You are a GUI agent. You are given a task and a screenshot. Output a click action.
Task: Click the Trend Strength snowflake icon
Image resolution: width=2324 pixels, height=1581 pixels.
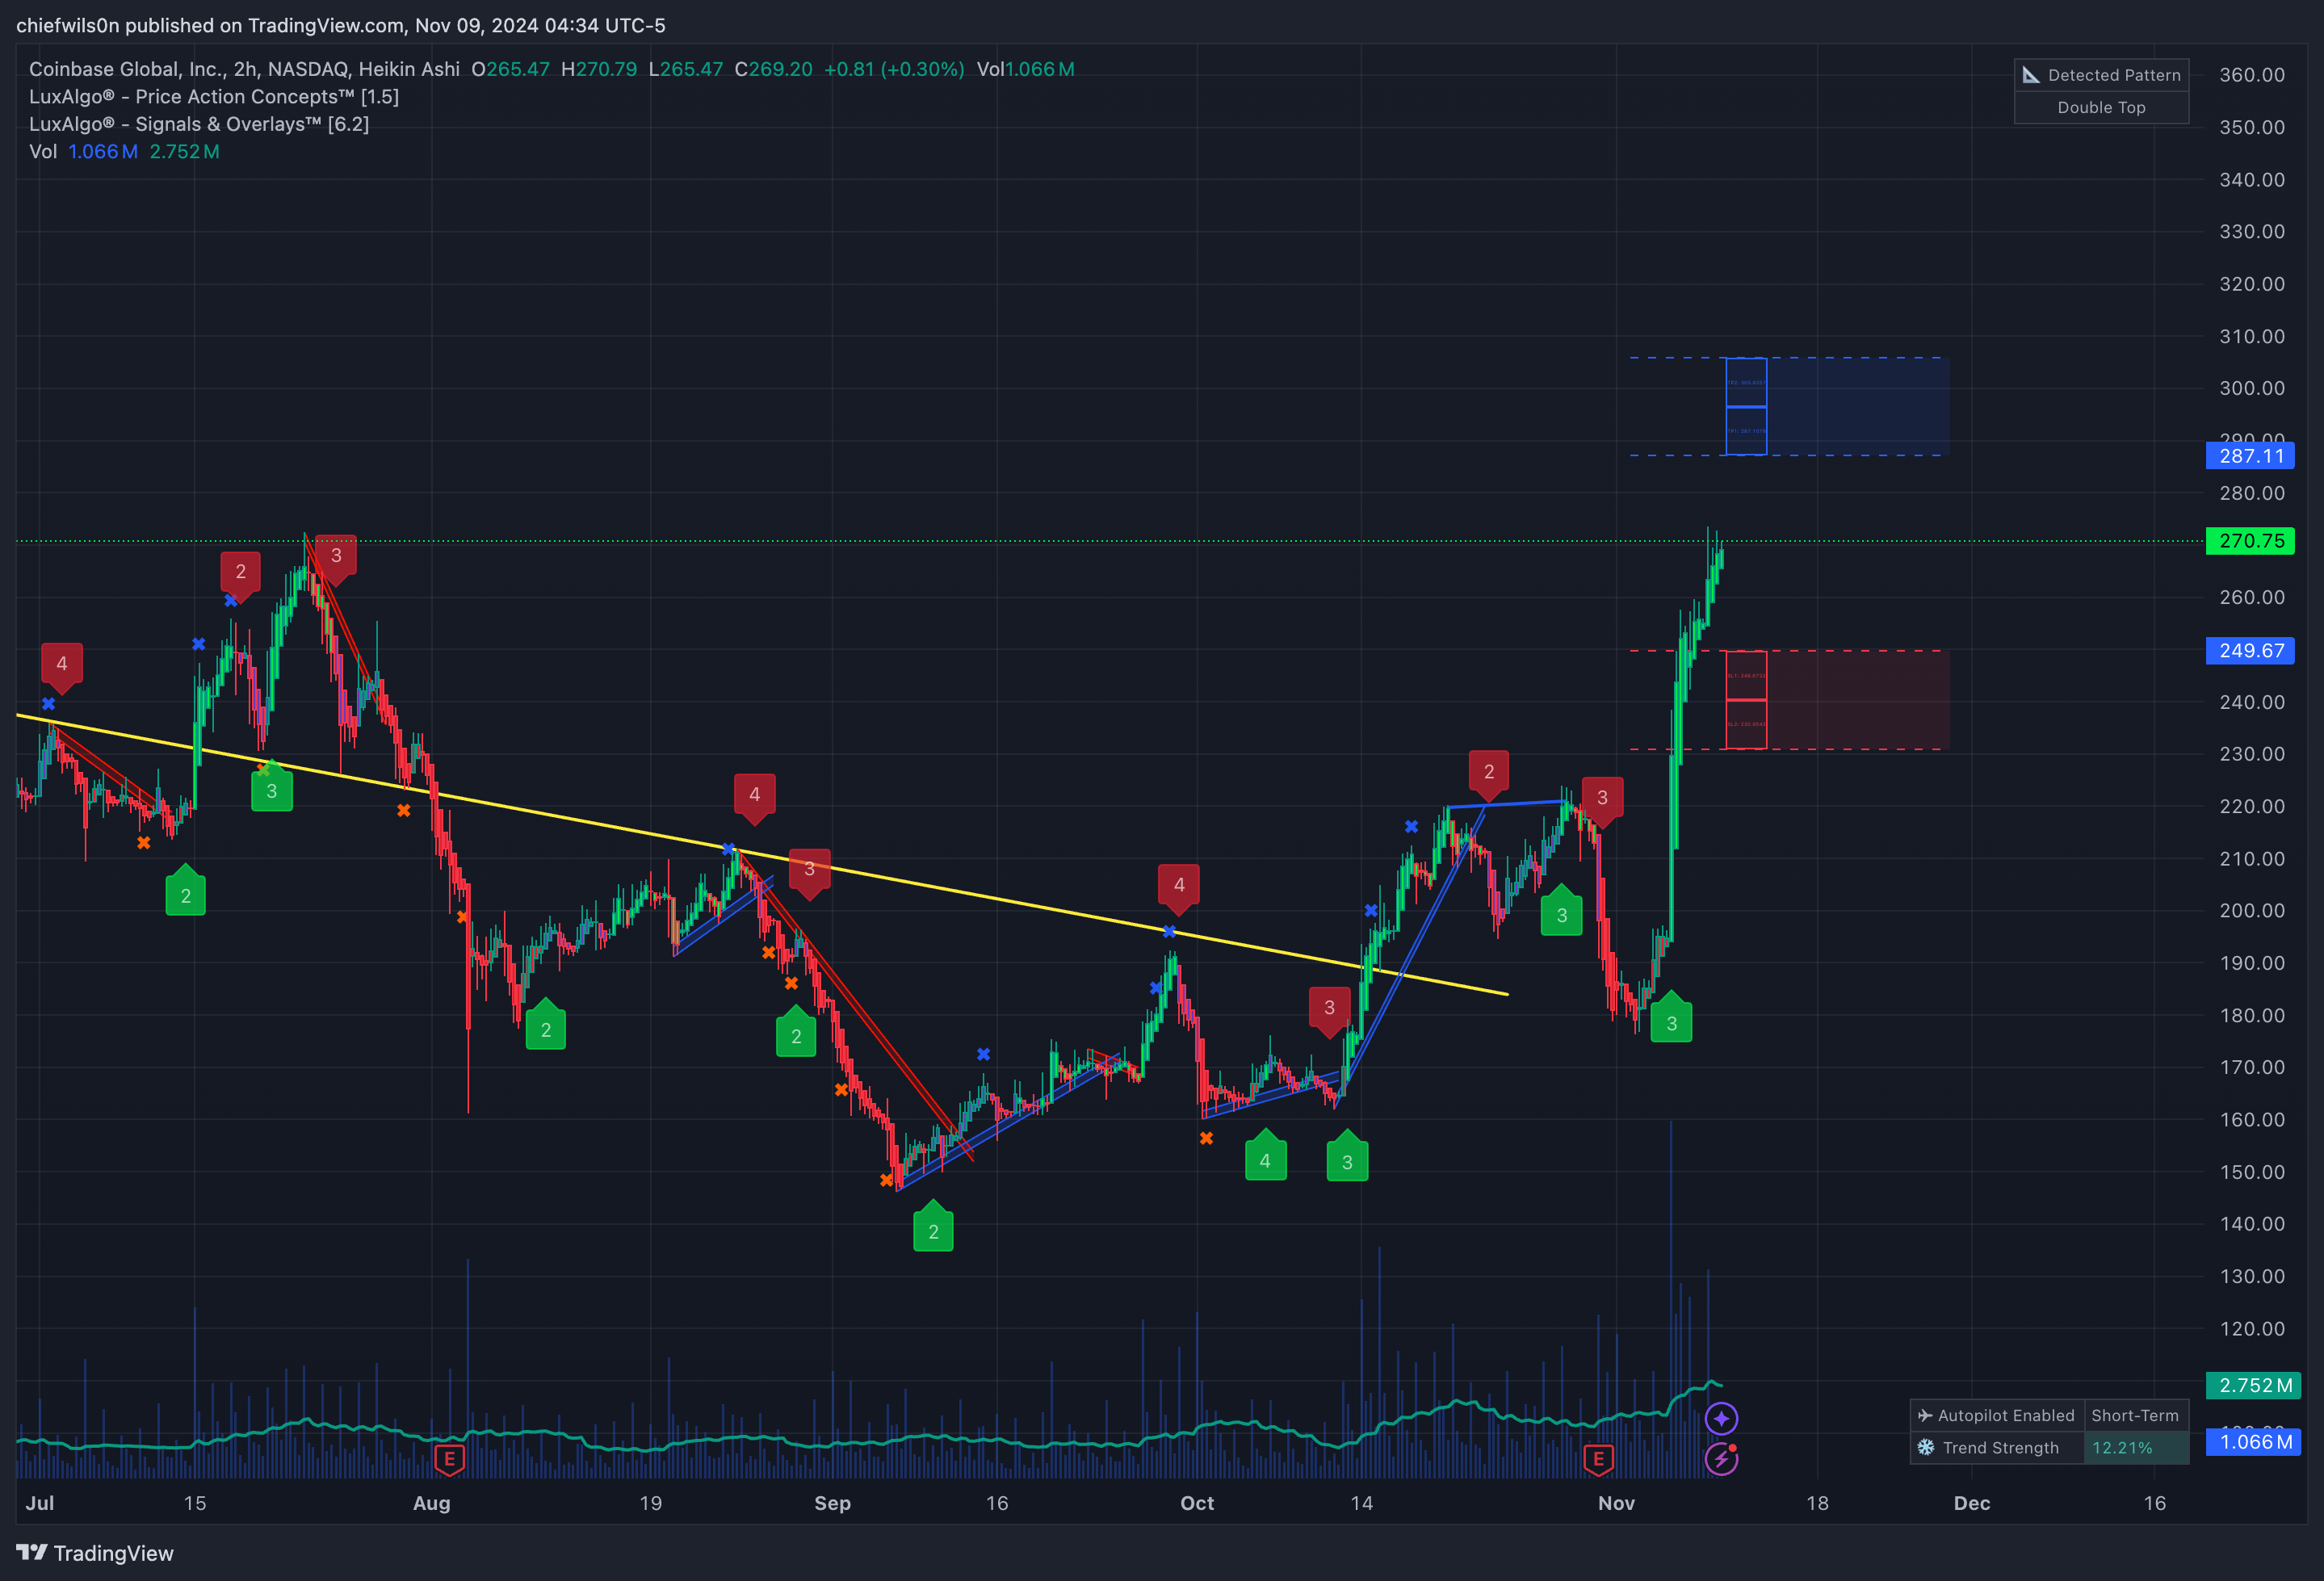click(x=1925, y=1447)
